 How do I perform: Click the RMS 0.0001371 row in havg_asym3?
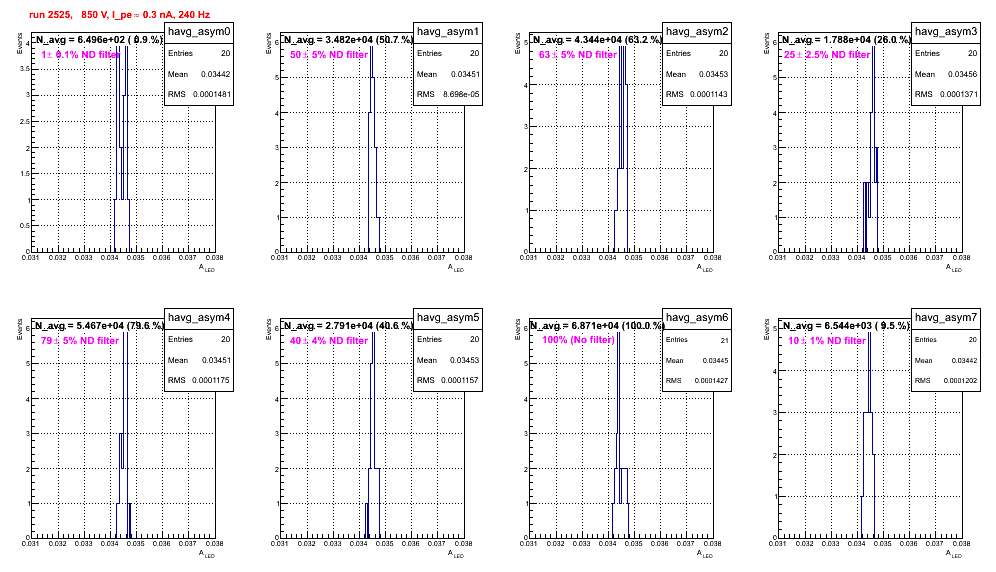946,94
